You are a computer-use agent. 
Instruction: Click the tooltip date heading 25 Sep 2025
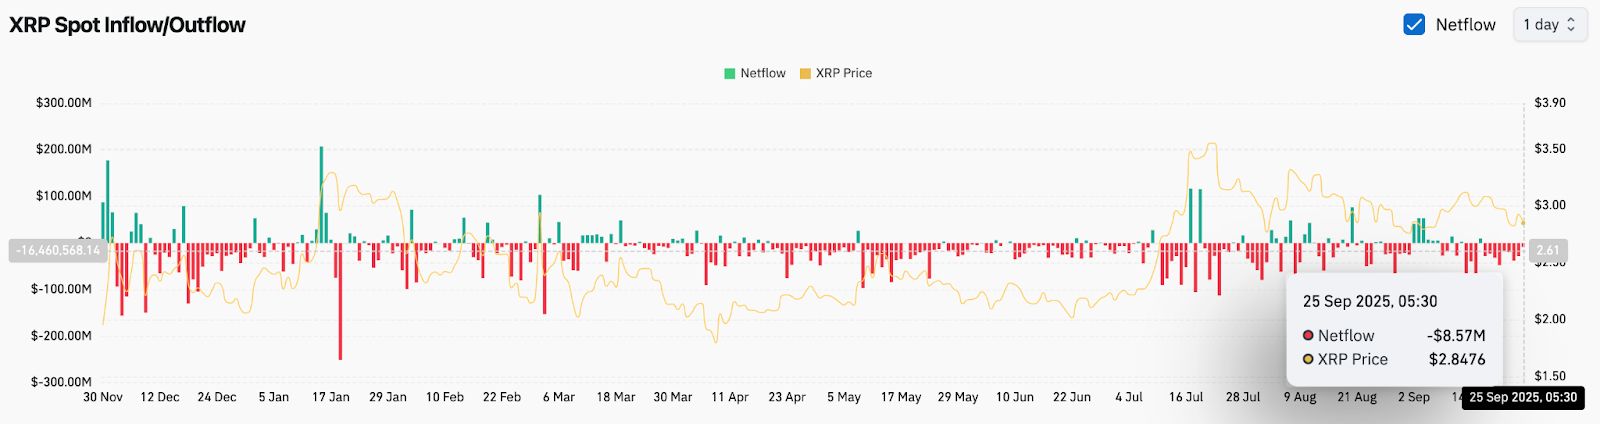(1369, 301)
